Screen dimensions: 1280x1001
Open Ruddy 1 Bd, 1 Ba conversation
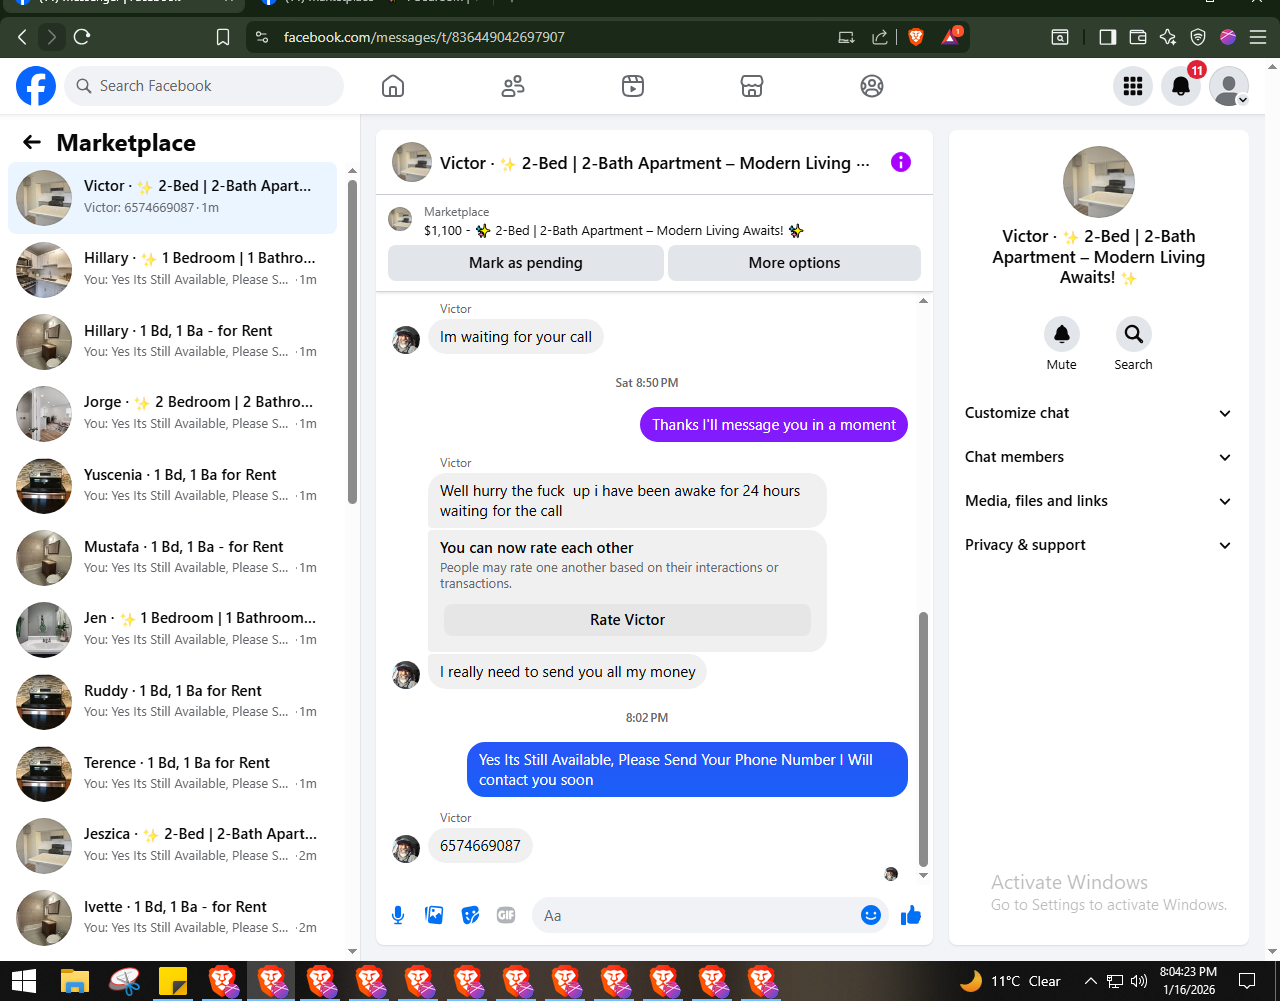tap(172, 701)
